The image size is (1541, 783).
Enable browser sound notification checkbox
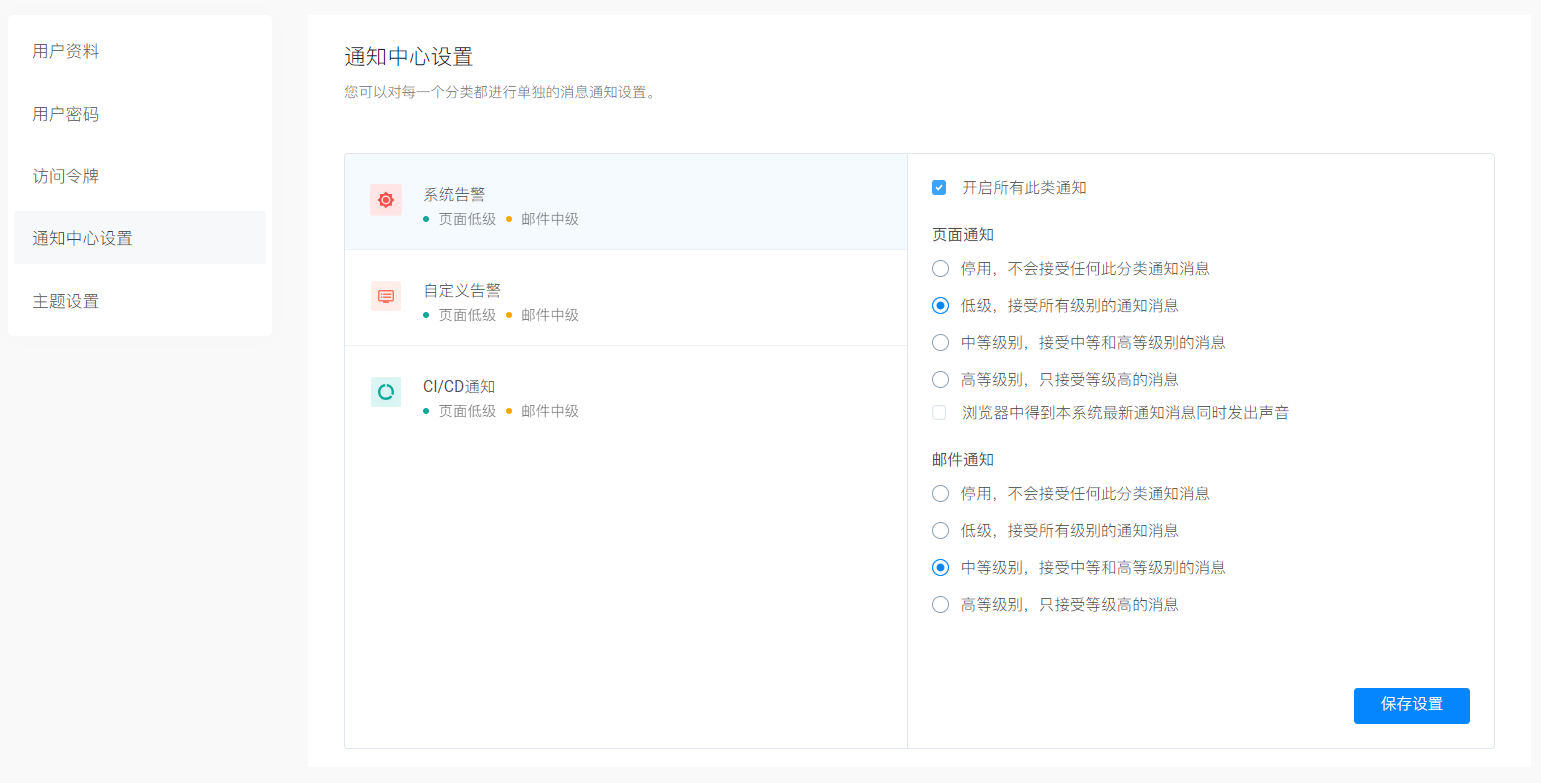pyautogui.click(x=939, y=412)
